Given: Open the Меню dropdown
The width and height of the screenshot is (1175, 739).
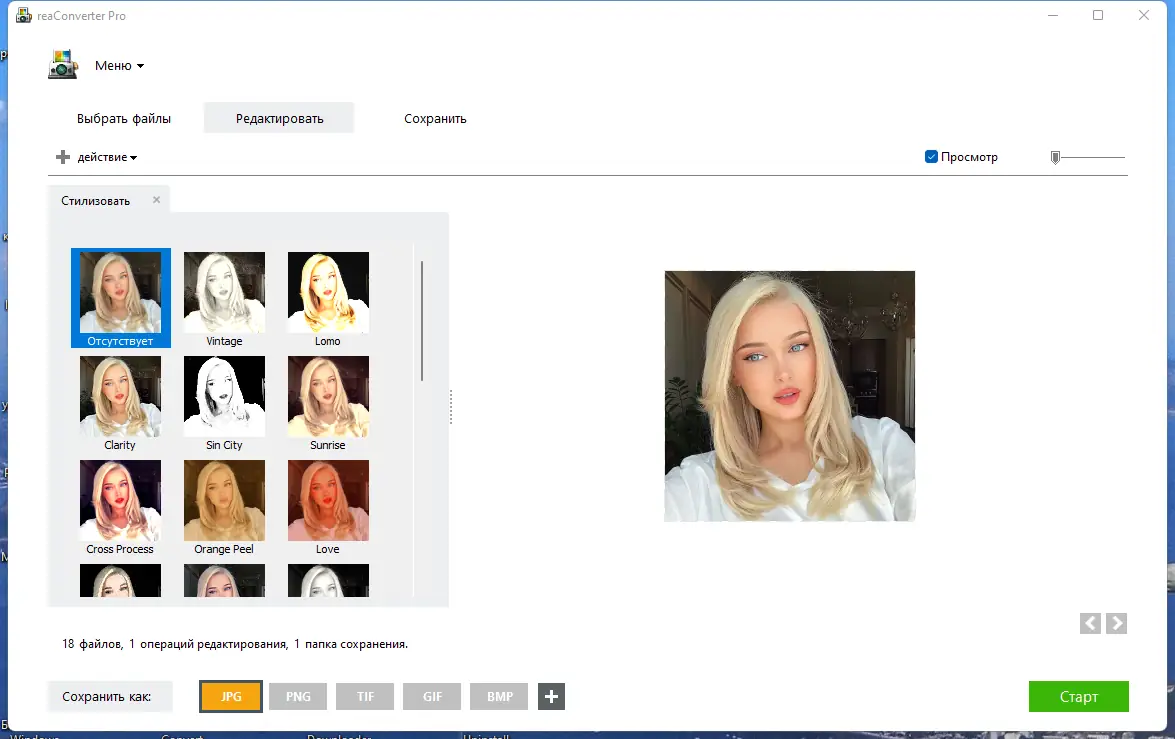Looking at the screenshot, I should point(119,66).
